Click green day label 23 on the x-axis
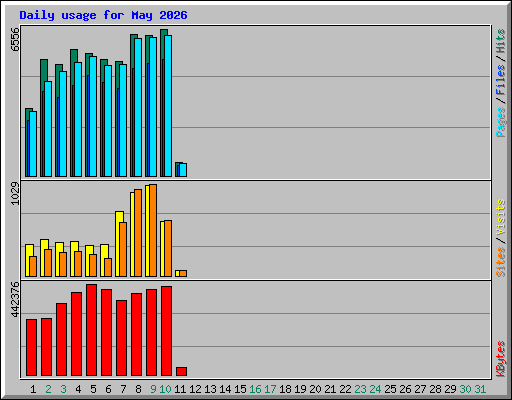This screenshot has height=400, width=512. (x=360, y=389)
